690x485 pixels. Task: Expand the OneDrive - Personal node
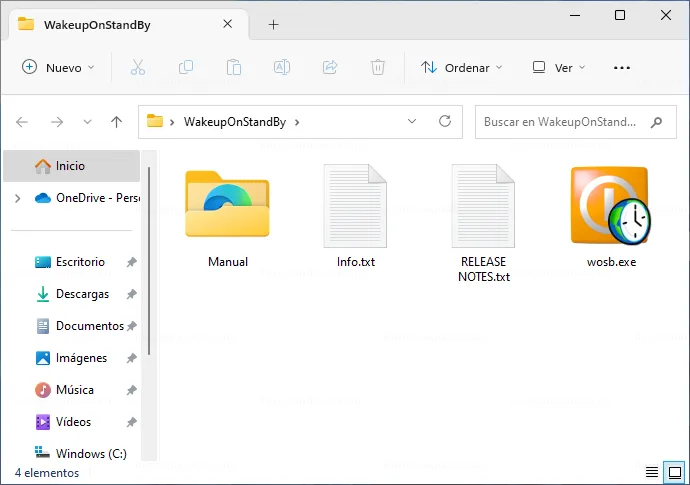point(18,198)
